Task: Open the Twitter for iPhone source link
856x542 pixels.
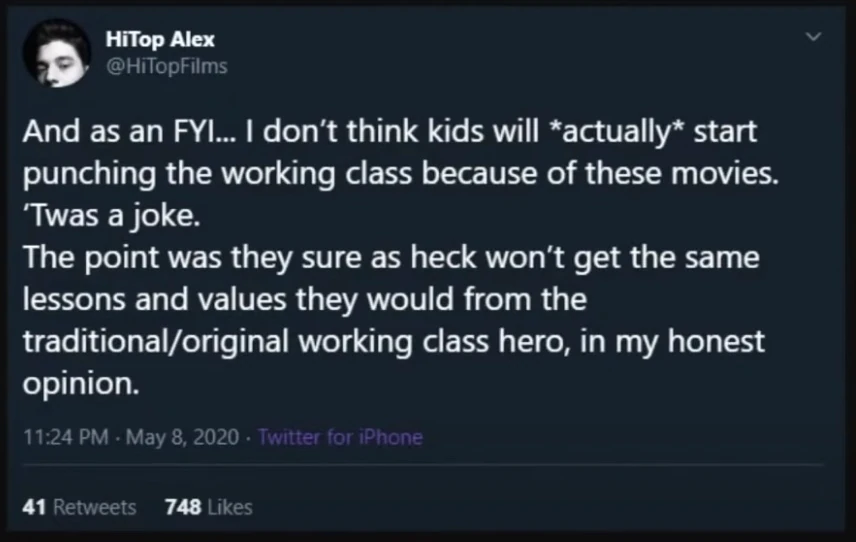Action: pos(340,437)
